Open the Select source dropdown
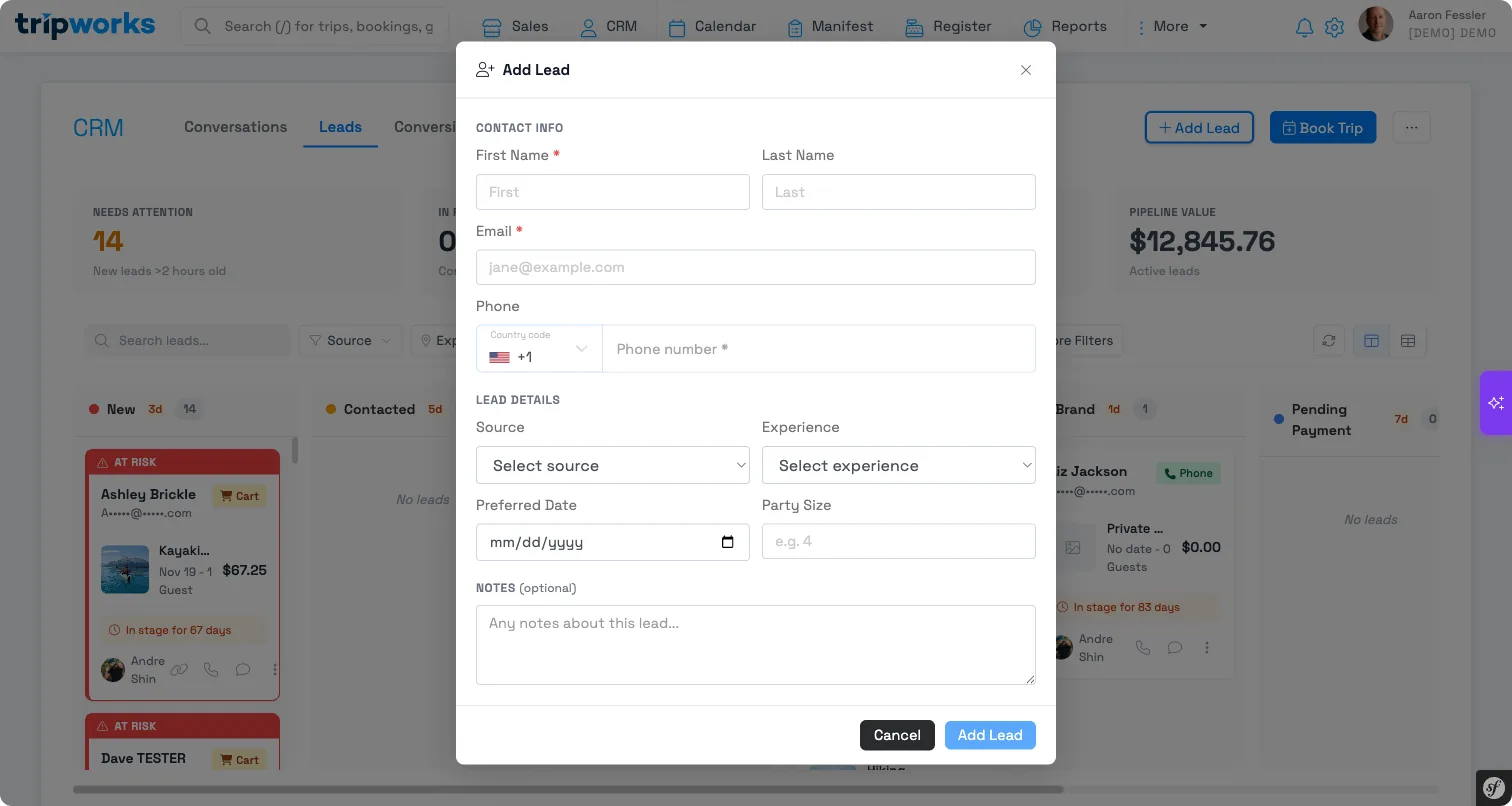This screenshot has width=1512, height=806. click(612, 465)
